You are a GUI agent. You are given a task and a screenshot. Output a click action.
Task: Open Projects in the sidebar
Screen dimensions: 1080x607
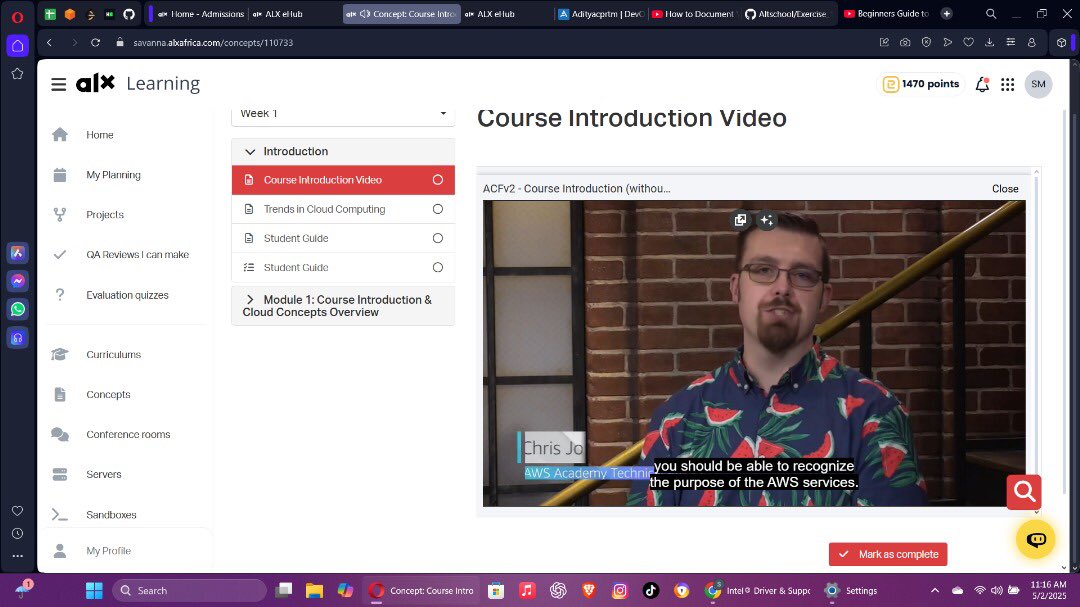coord(105,215)
